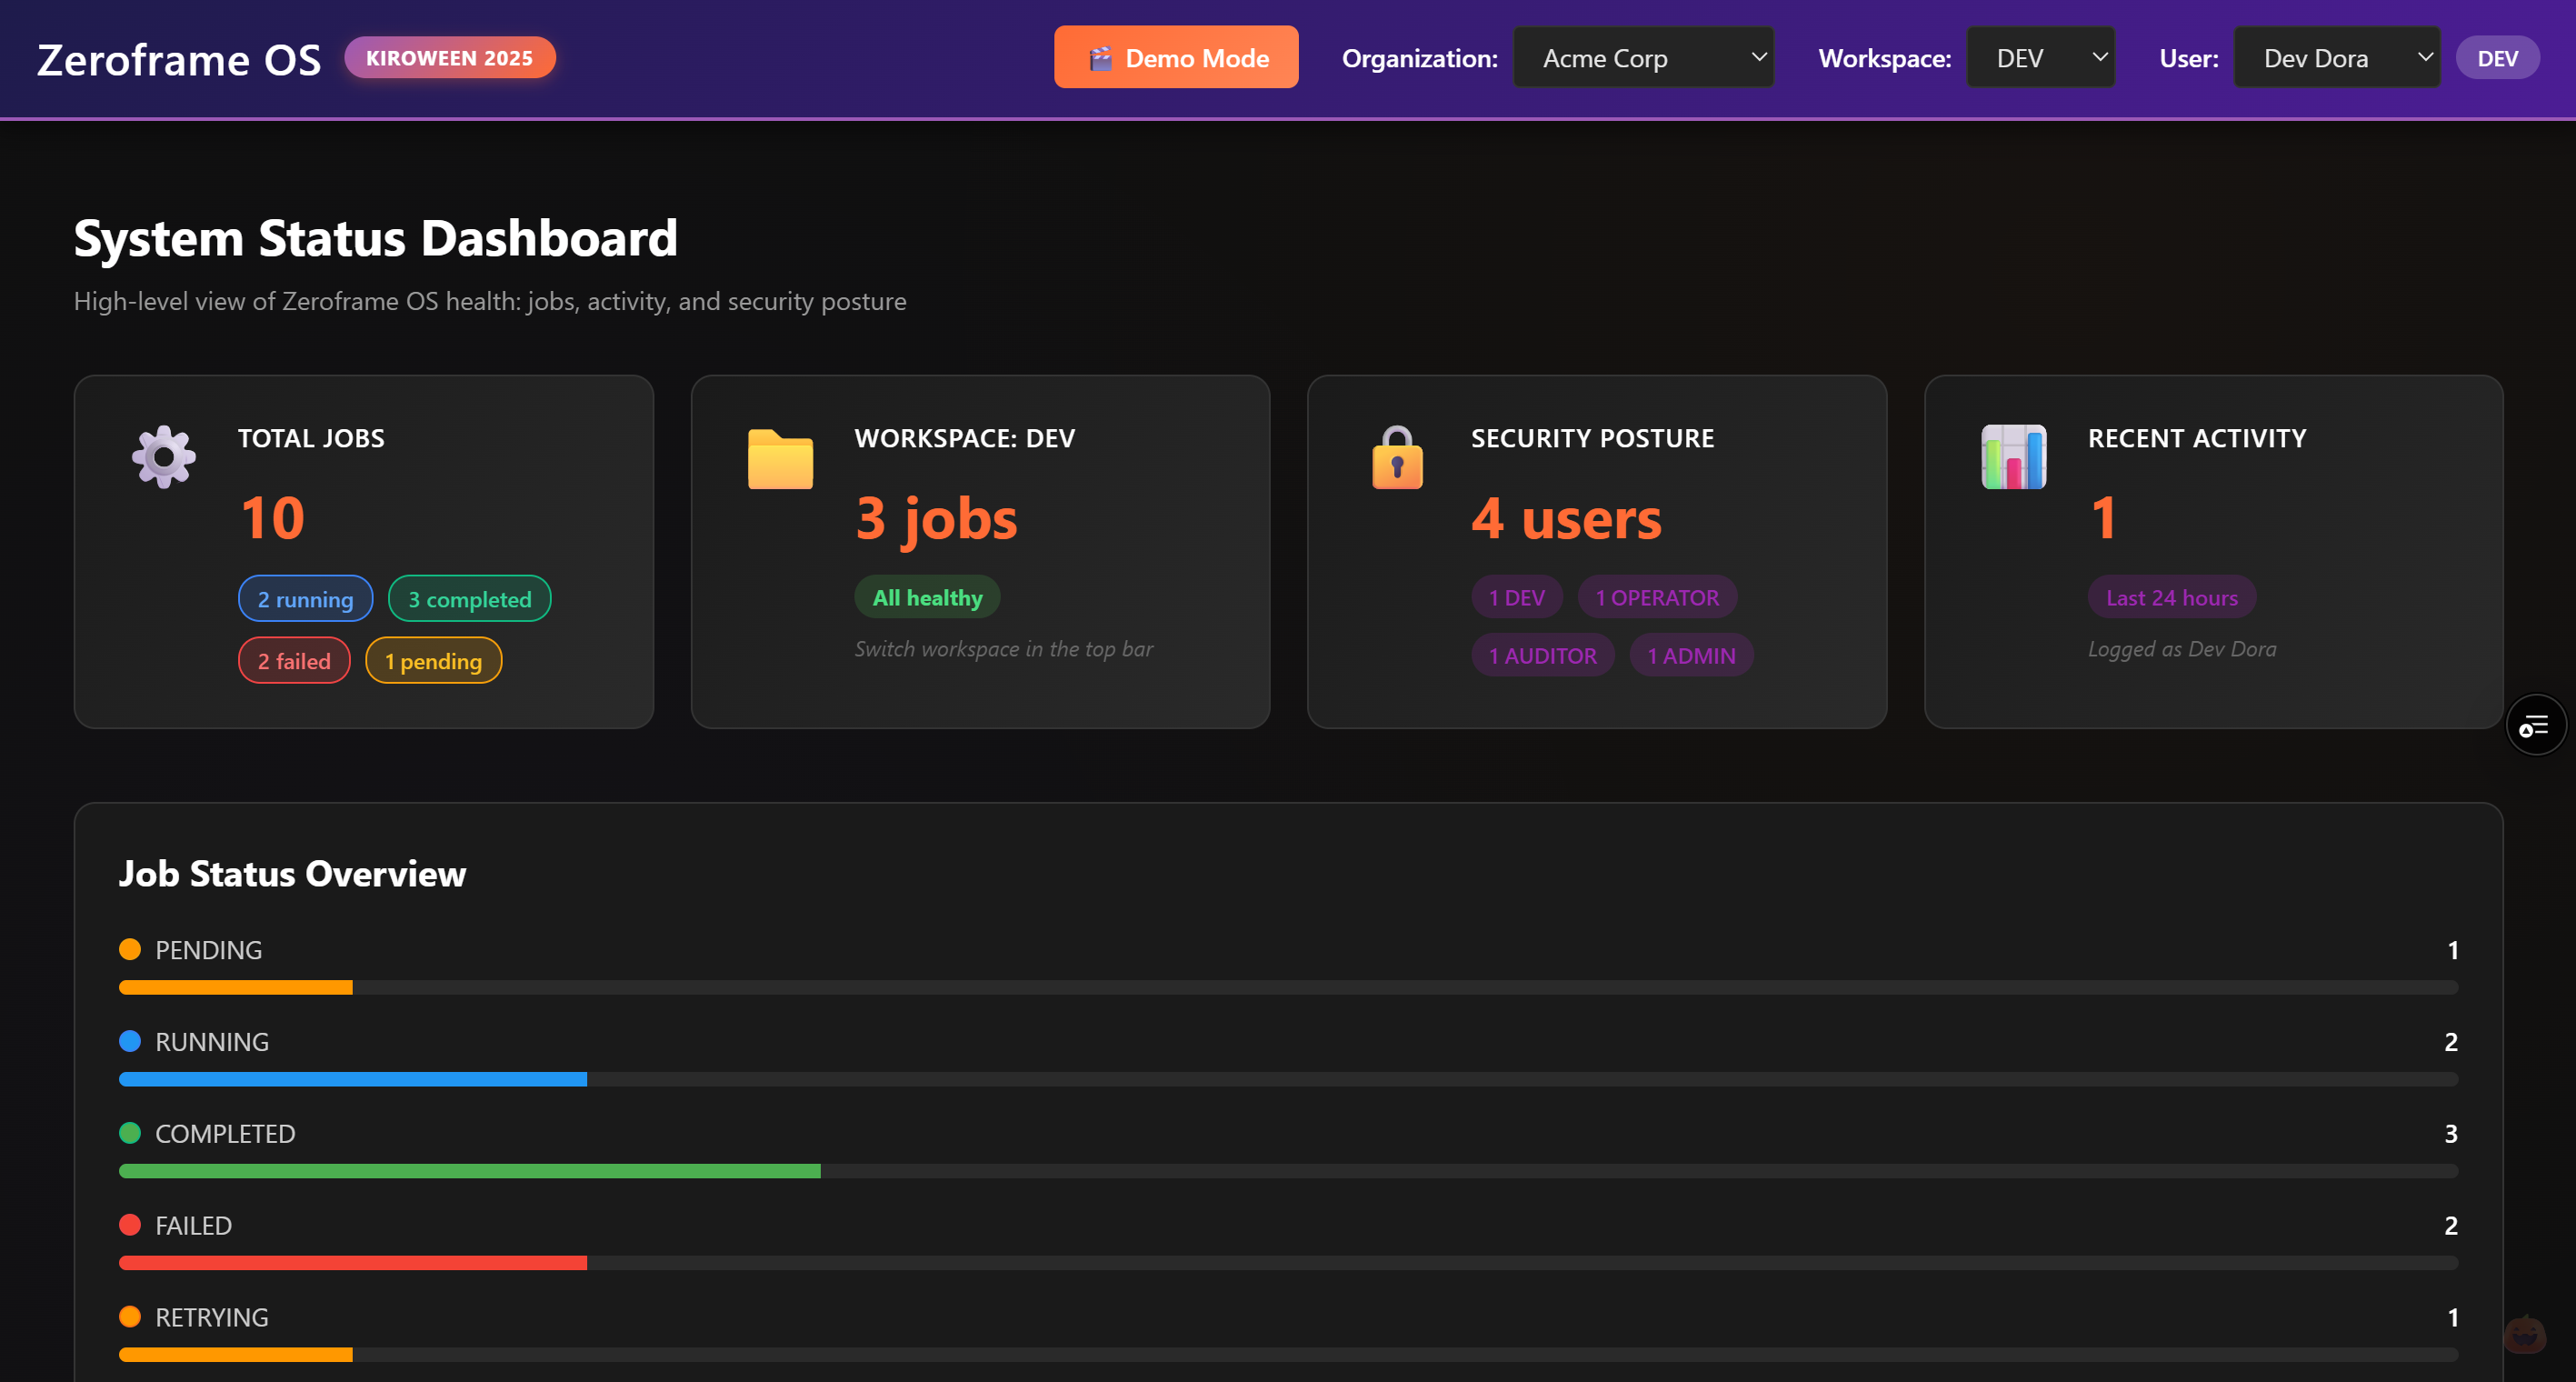Open the Organization Acme Corp dropdown
2576x1382 pixels.
pyautogui.click(x=1643, y=58)
